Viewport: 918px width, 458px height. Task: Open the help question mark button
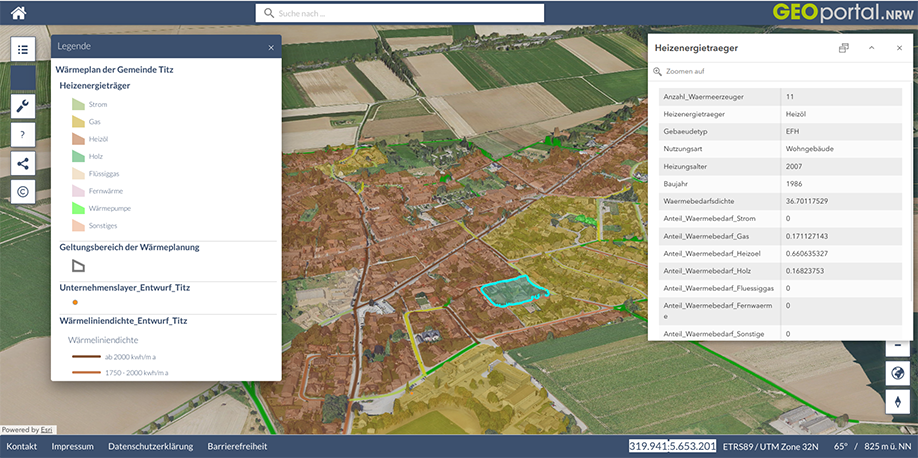click(23, 134)
